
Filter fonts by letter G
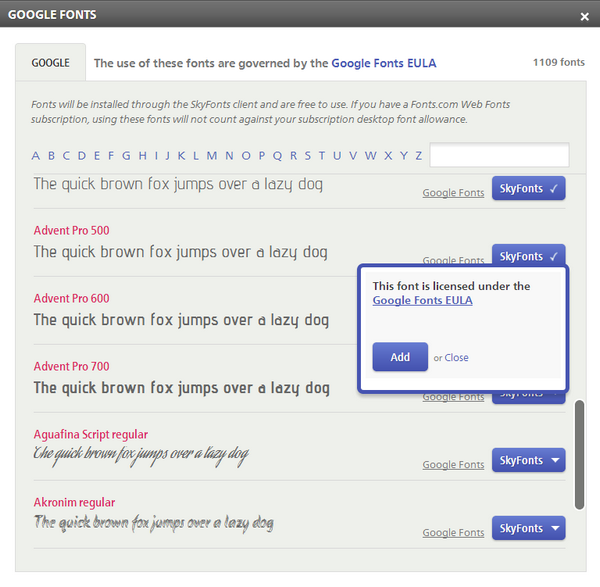point(126,156)
